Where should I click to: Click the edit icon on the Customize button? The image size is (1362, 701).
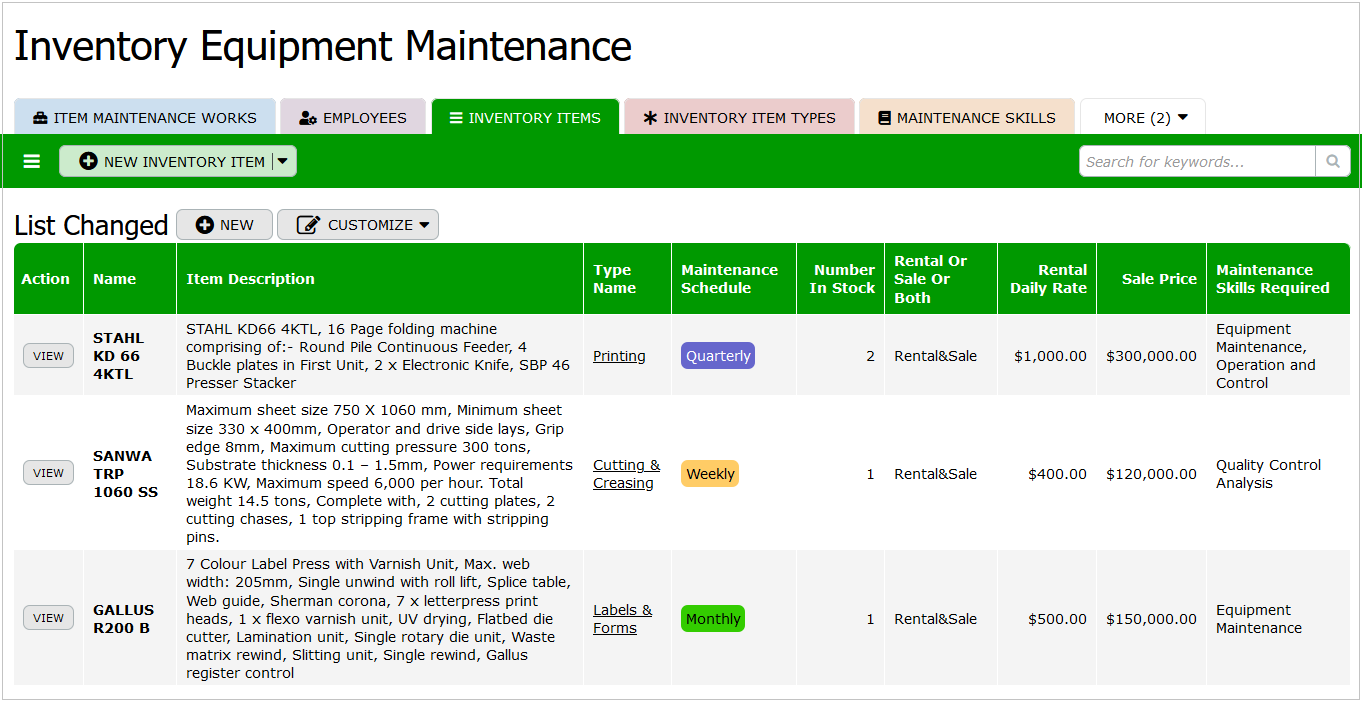(x=309, y=225)
